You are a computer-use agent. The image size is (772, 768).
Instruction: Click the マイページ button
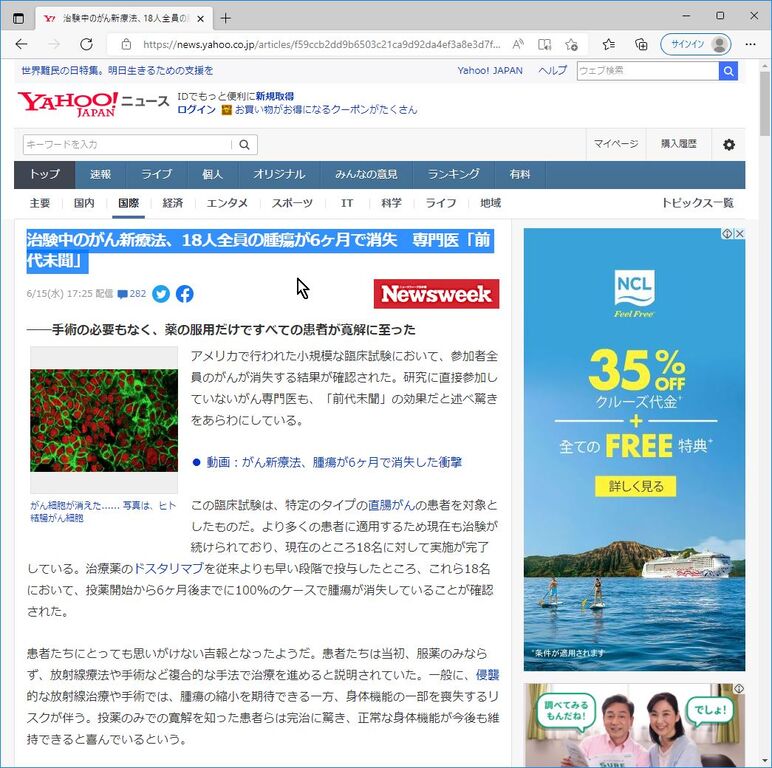pos(616,144)
